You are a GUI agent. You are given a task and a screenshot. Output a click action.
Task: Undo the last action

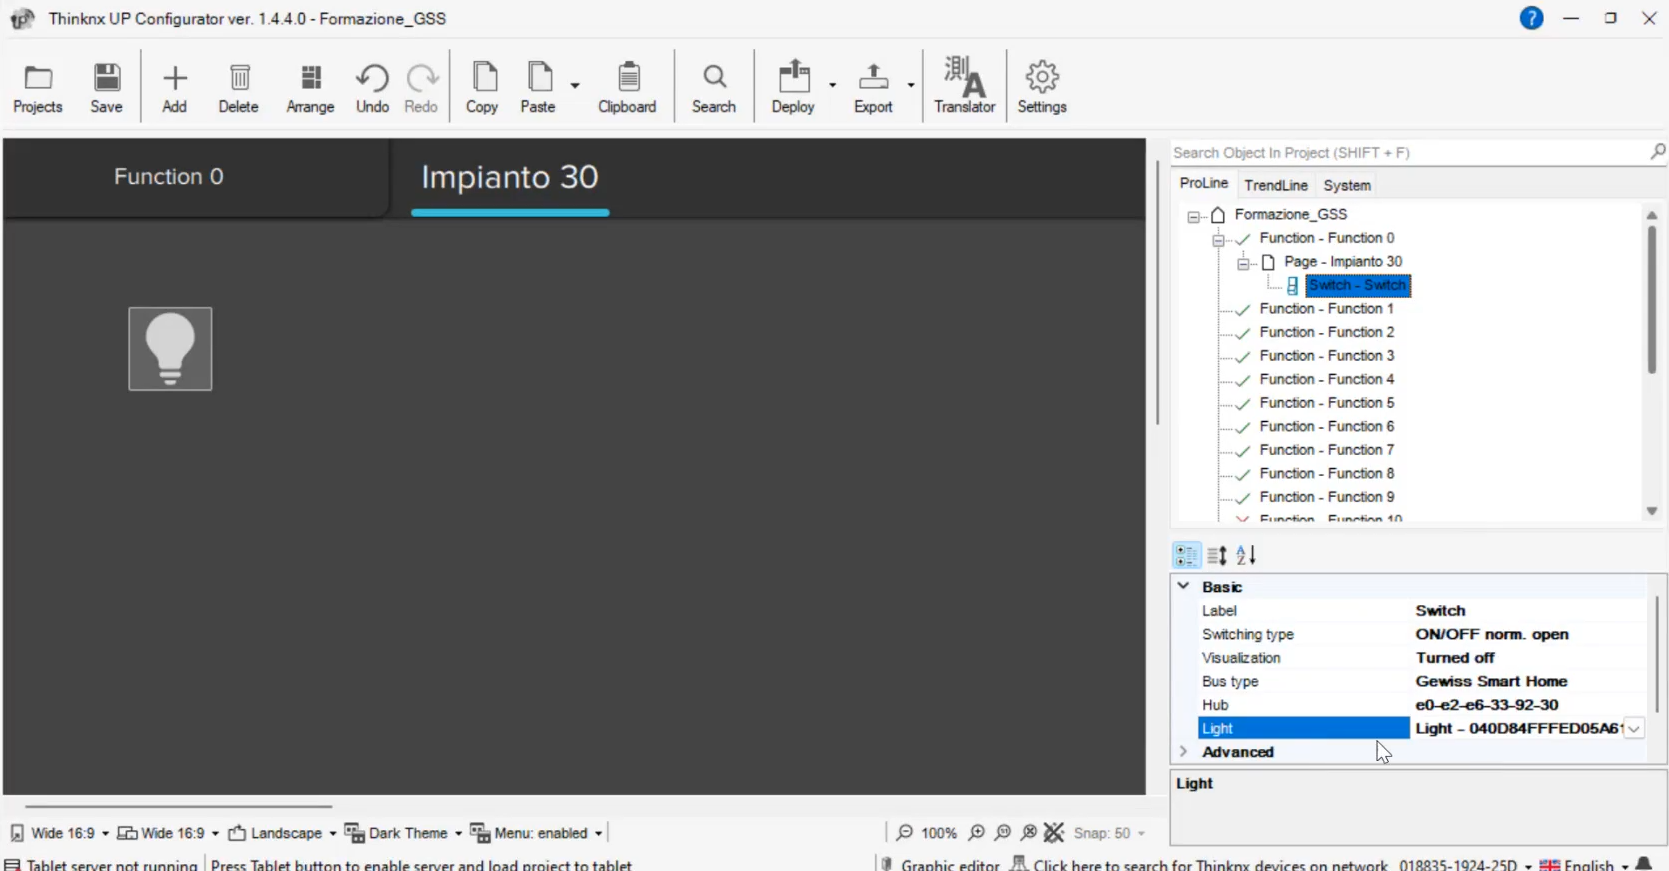(372, 88)
